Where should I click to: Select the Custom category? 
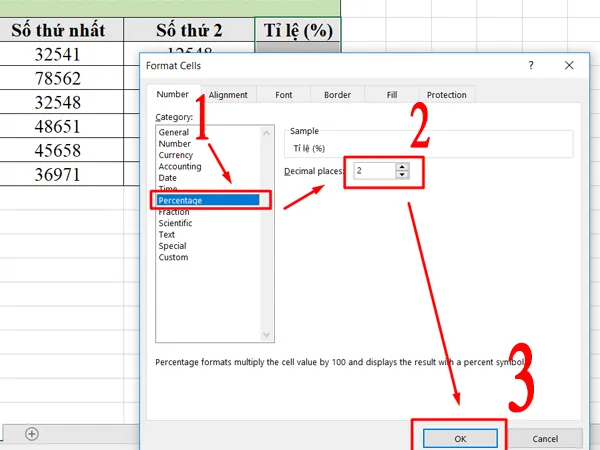(173, 257)
